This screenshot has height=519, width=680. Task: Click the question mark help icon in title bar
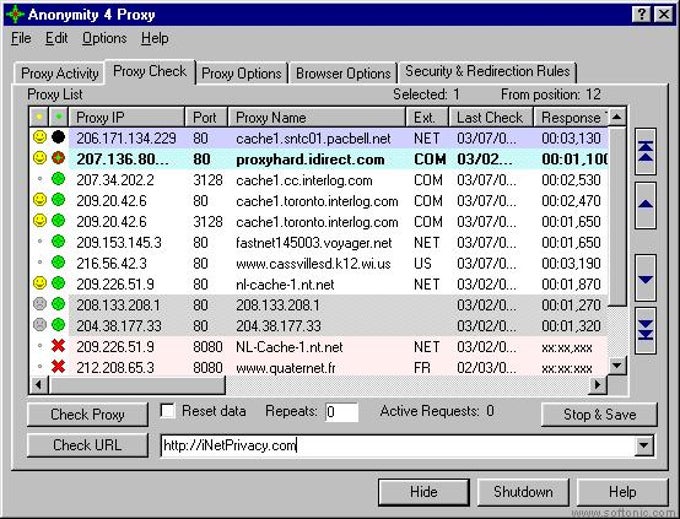(641, 14)
